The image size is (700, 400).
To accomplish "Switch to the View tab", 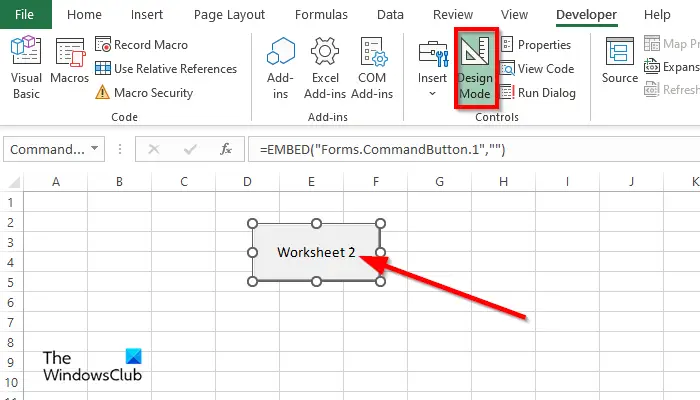I will [x=514, y=15].
